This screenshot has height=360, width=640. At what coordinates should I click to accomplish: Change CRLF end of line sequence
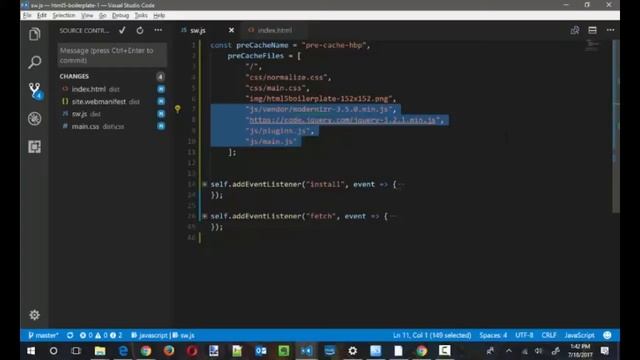549,336
